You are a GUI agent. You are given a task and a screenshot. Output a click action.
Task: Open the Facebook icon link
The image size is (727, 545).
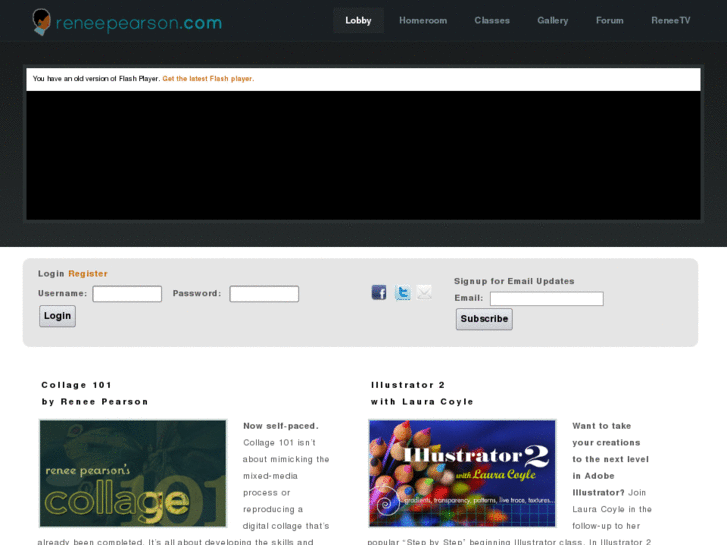(x=379, y=293)
